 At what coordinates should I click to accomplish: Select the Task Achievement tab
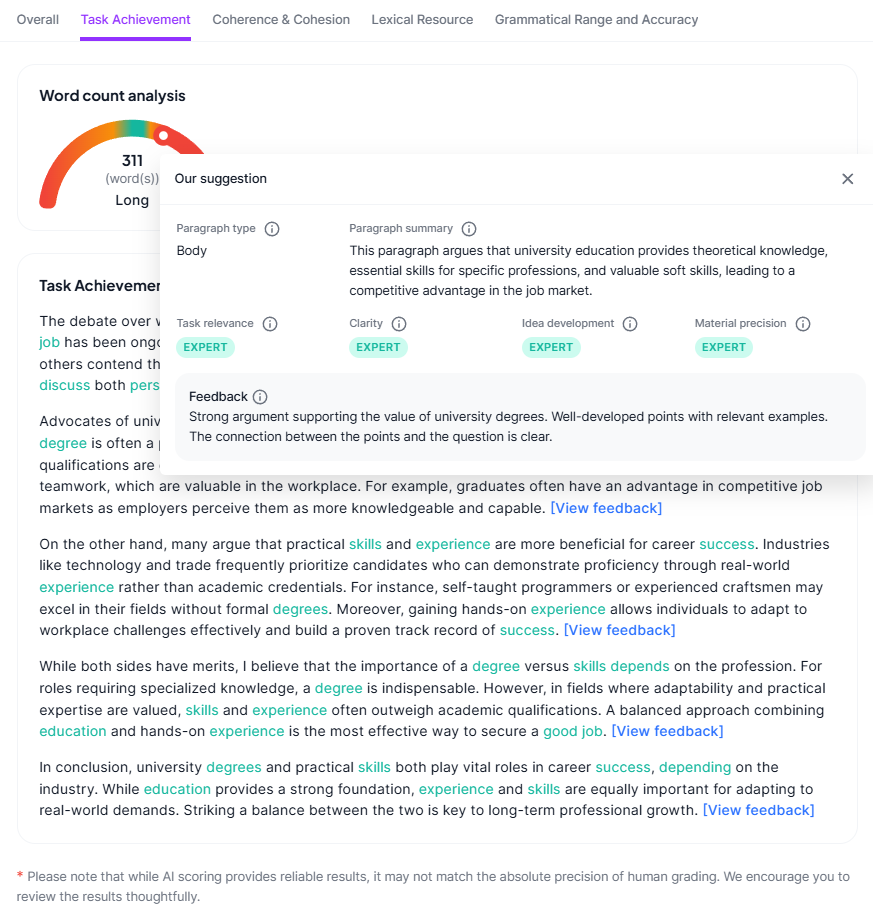click(136, 20)
